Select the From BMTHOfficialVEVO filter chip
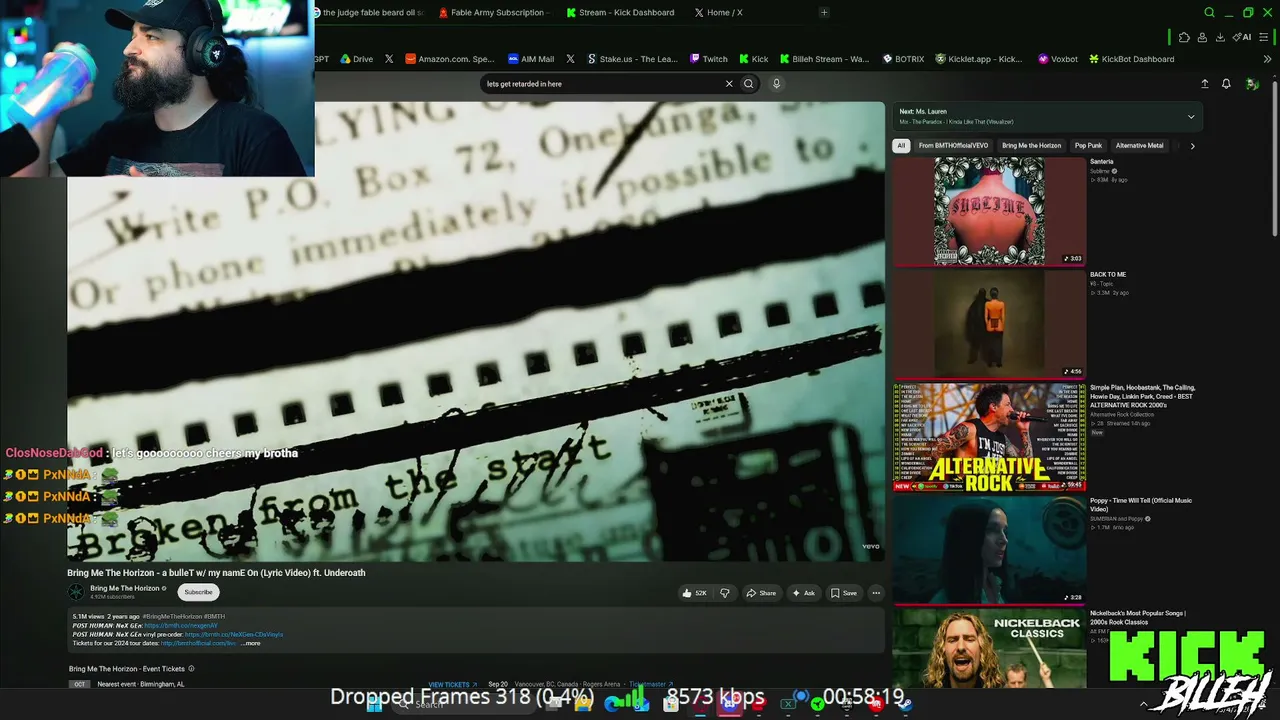The image size is (1280, 720). tap(953, 146)
